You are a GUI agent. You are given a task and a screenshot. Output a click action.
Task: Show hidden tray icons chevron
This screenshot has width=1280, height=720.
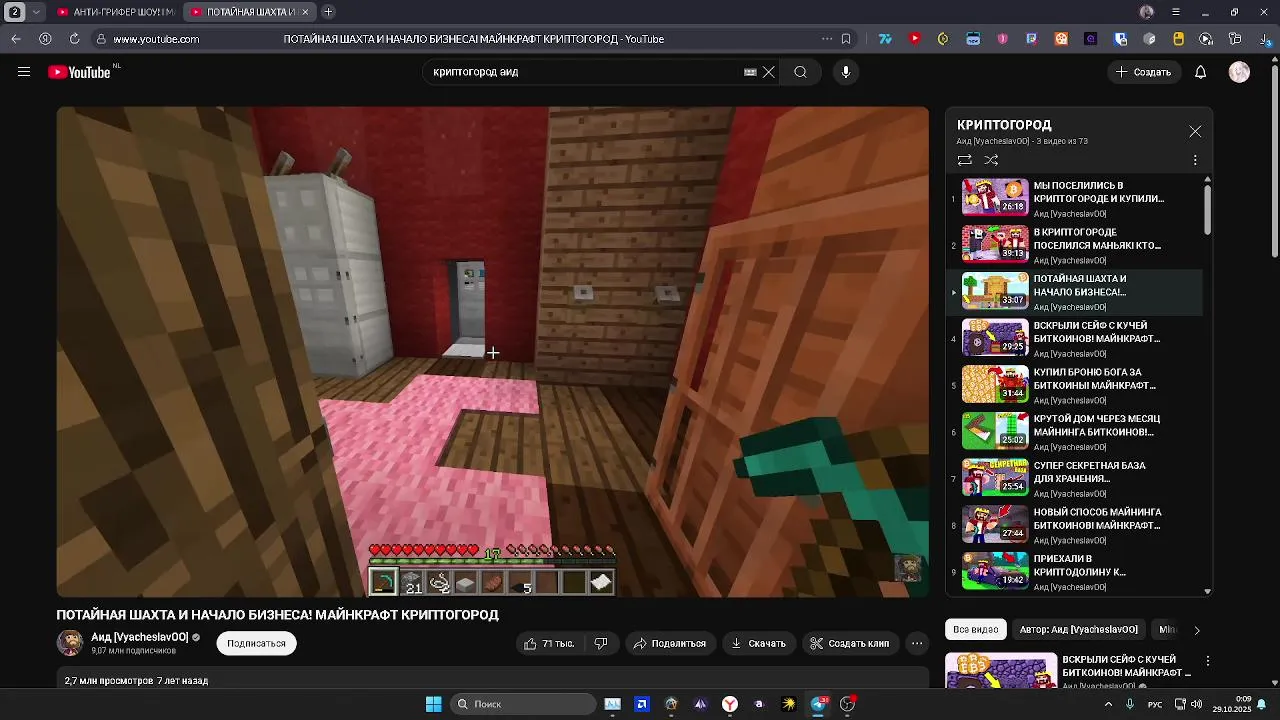click(x=1108, y=704)
